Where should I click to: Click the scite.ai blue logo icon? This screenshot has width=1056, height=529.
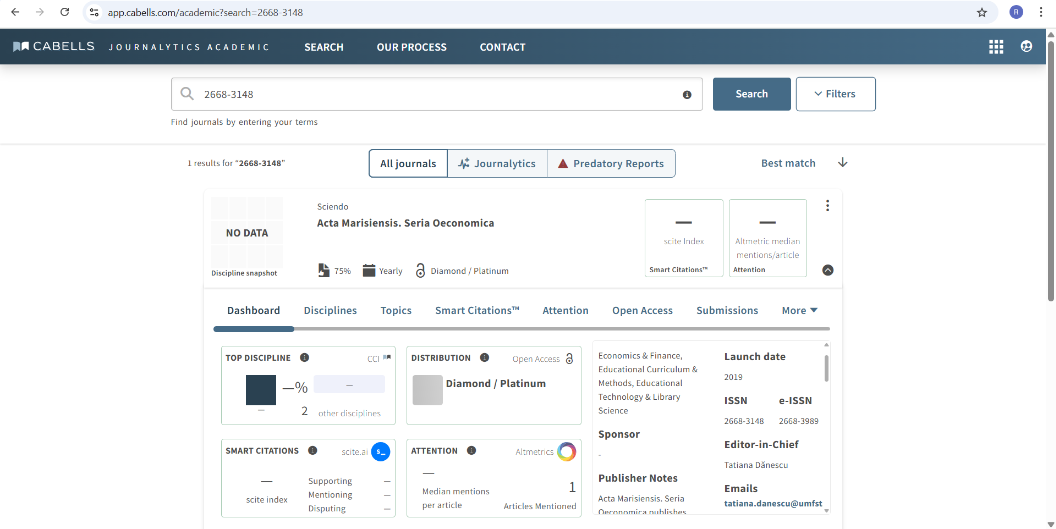pyautogui.click(x=381, y=452)
